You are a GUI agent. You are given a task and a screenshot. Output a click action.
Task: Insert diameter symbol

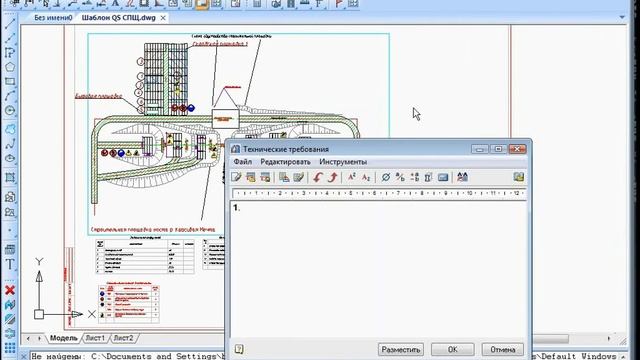[385, 177]
